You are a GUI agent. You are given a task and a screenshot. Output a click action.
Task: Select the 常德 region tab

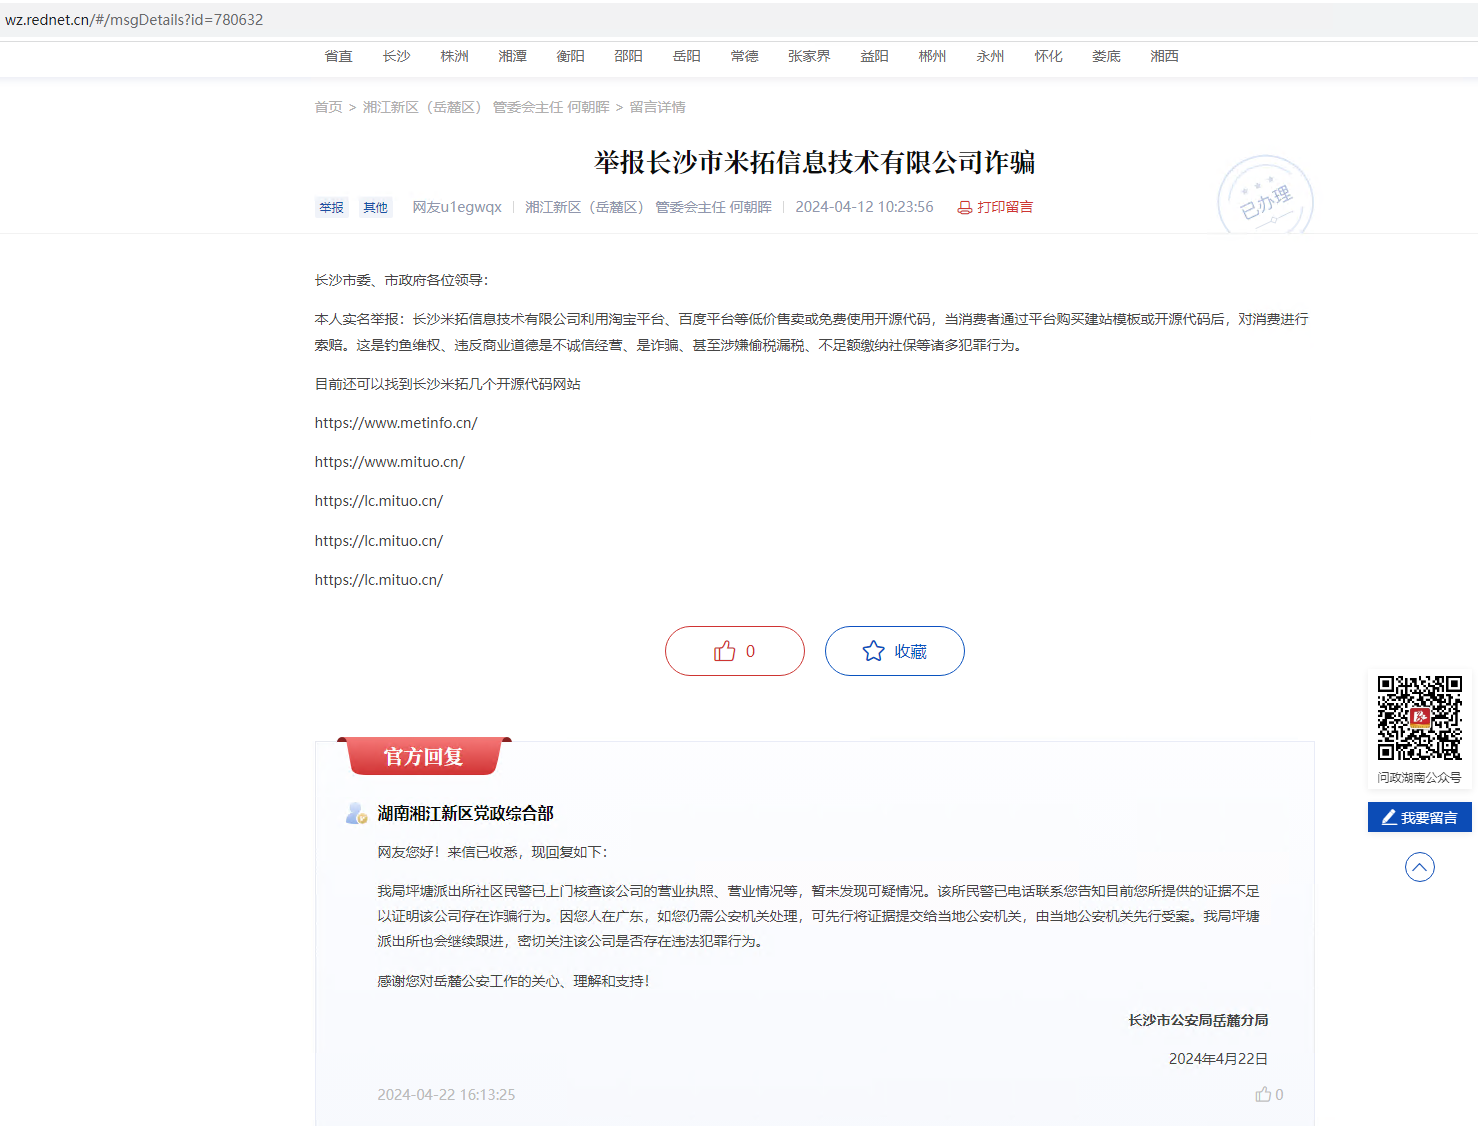[x=745, y=56]
